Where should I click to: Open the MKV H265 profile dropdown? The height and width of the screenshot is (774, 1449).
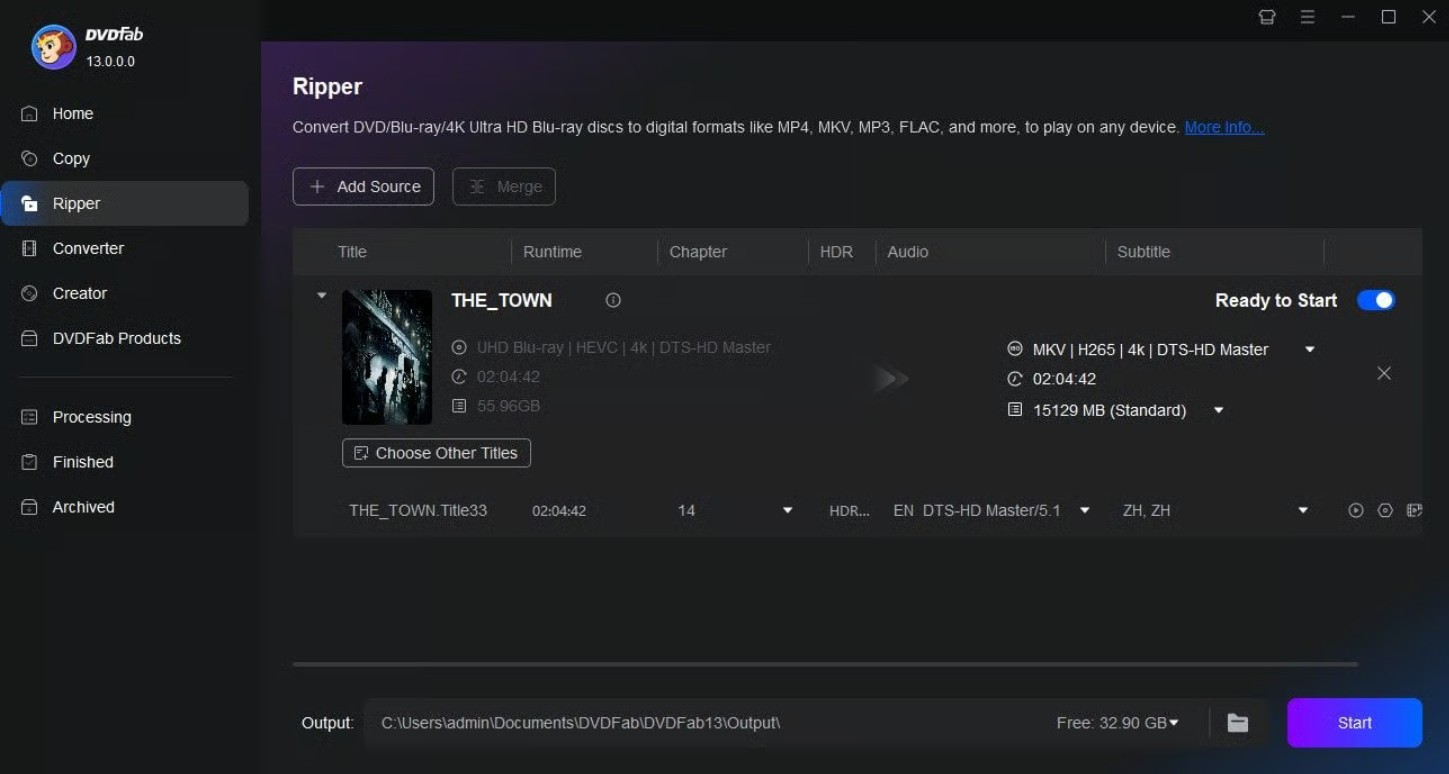click(x=1309, y=349)
